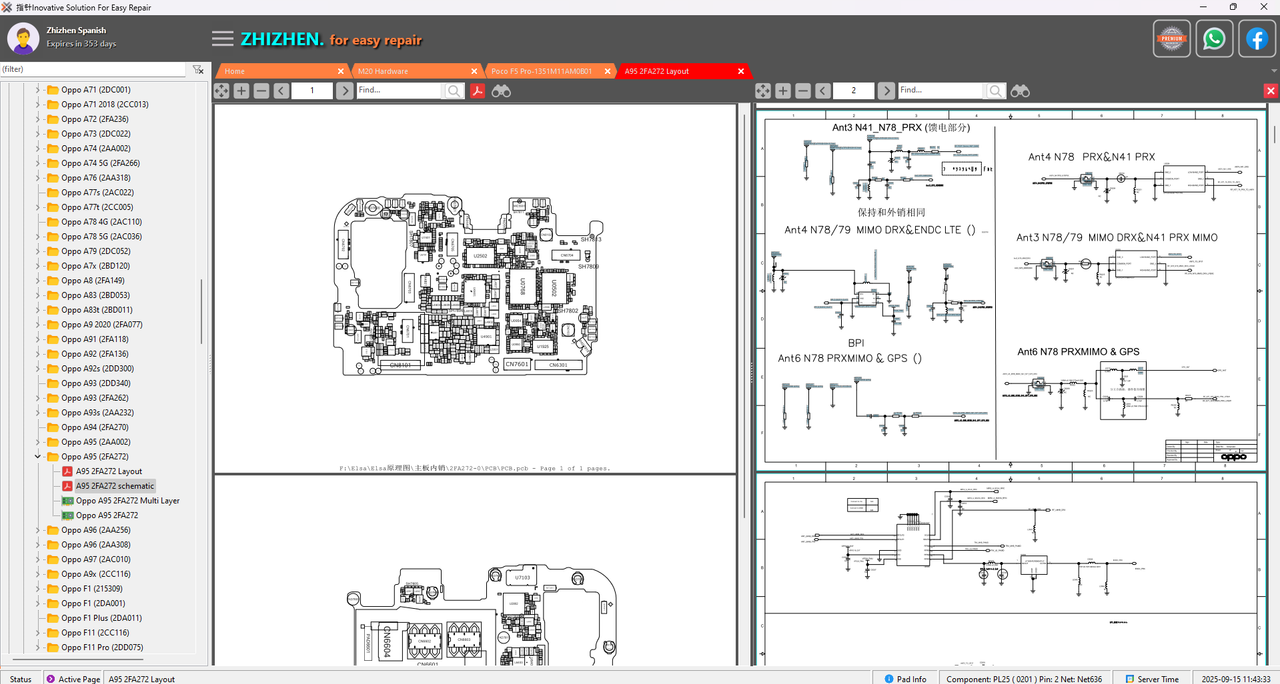
Task: Open A95 2FA272 Layout file in tree
Action: pos(109,471)
